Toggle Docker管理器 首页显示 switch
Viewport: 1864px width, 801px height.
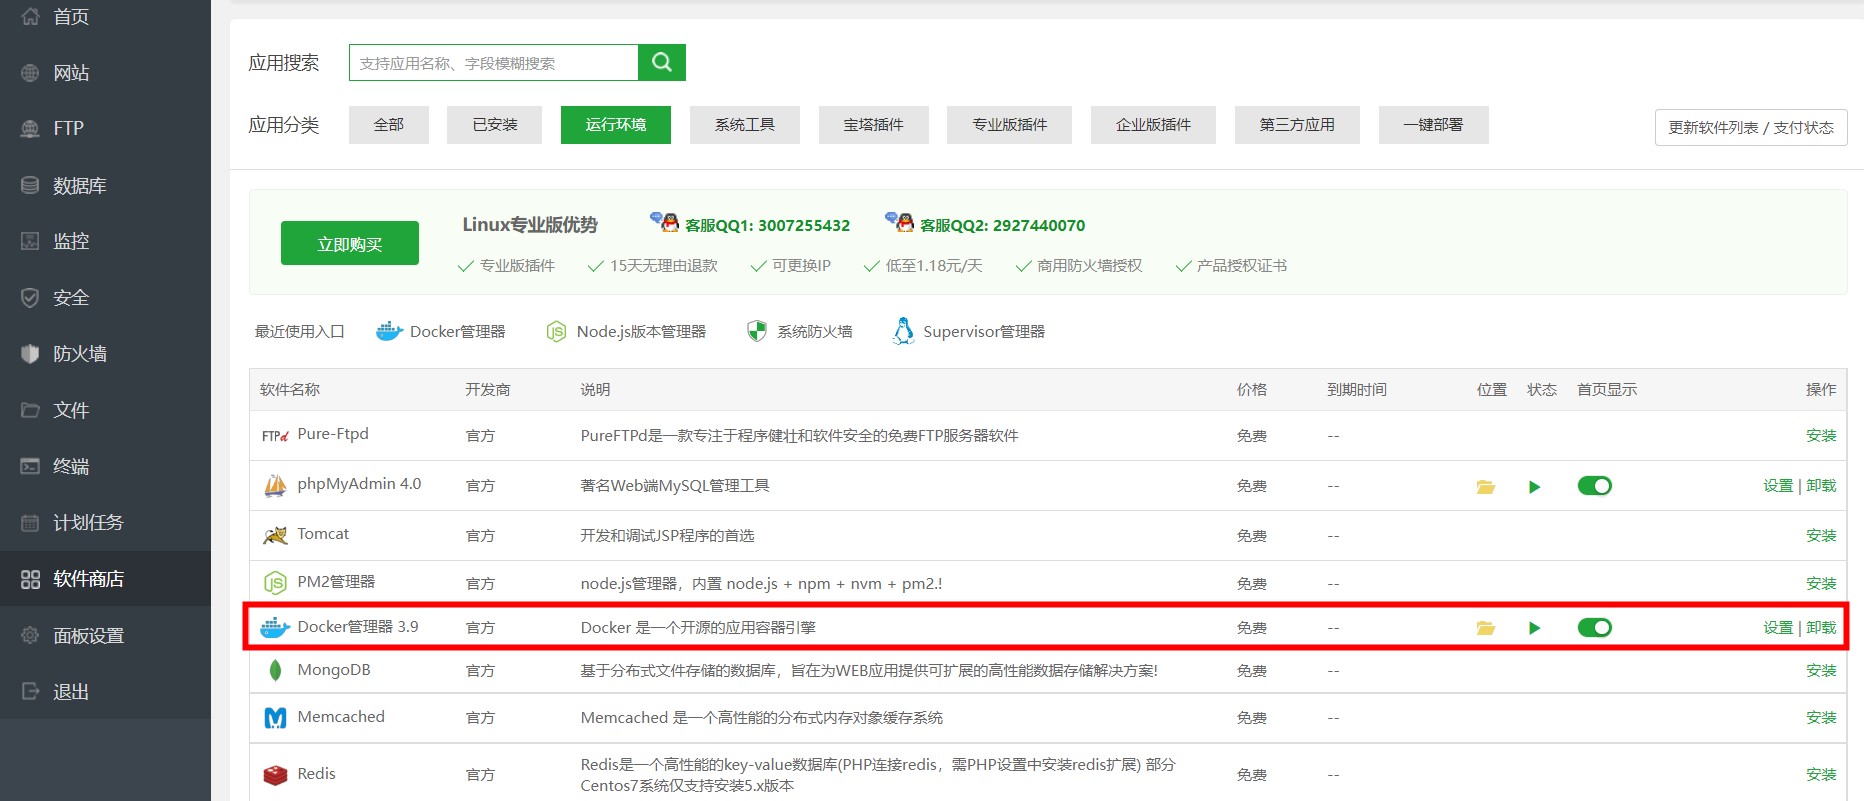pos(1595,627)
